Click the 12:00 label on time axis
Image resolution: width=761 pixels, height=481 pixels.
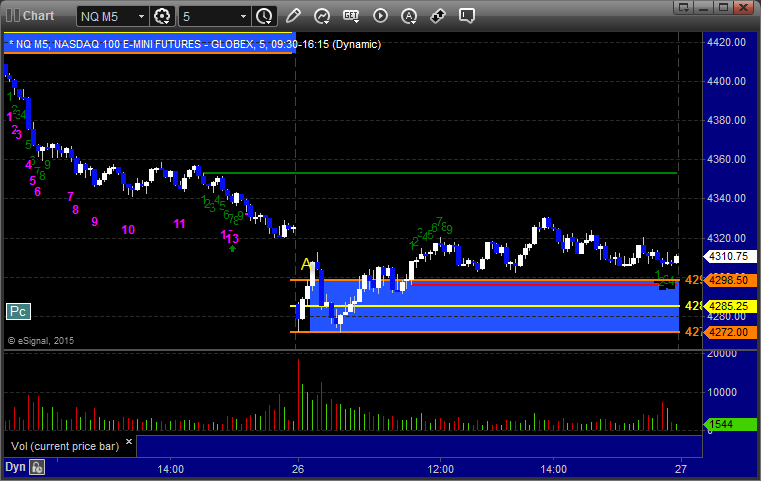441,469
